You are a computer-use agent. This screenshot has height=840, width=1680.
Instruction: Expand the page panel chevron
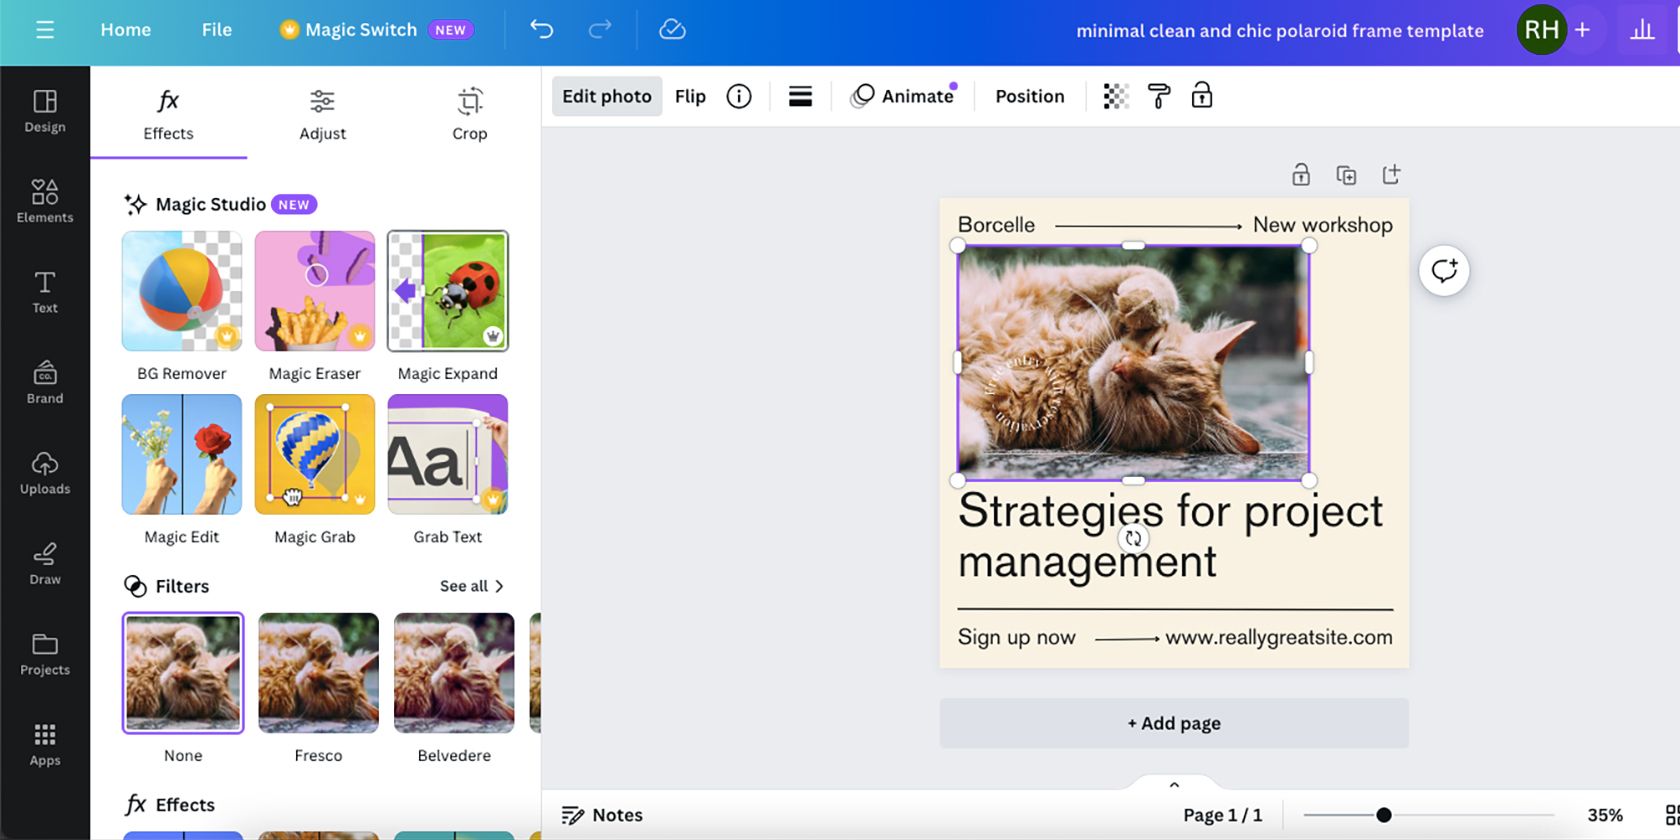pyautogui.click(x=1174, y=785)
